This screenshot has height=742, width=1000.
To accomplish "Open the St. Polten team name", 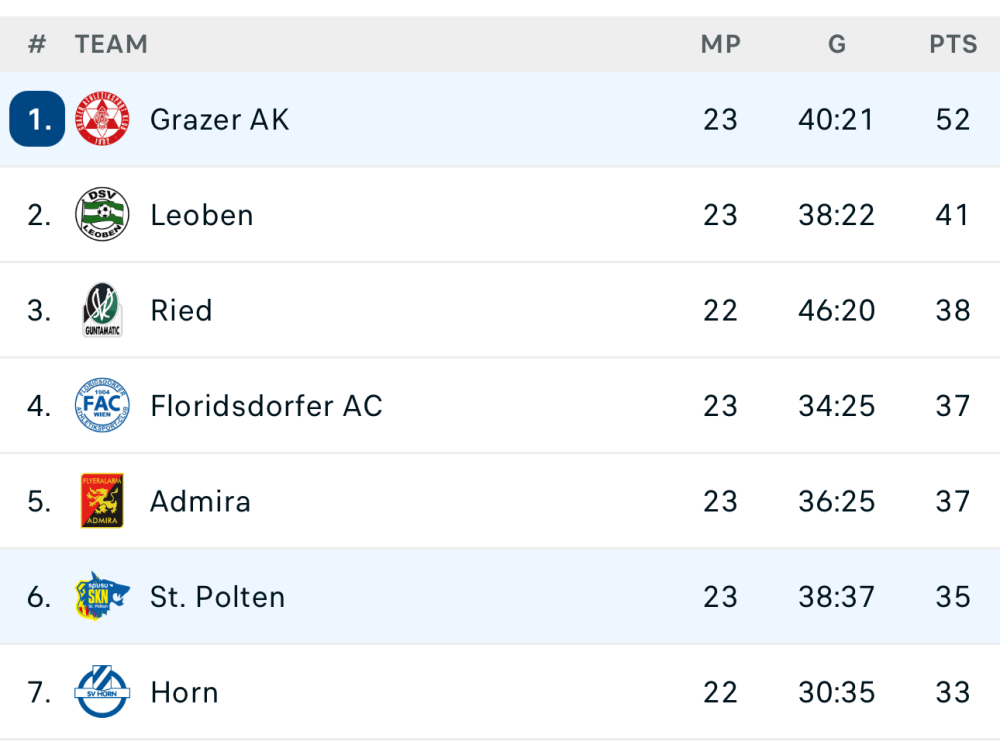I will [x=217, y=597].
